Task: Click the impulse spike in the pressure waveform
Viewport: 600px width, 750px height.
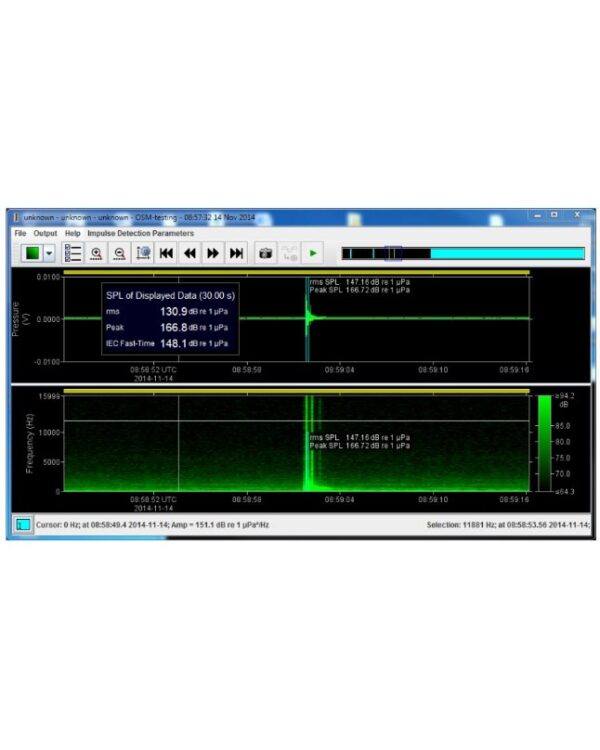Action: coord(308,318)
